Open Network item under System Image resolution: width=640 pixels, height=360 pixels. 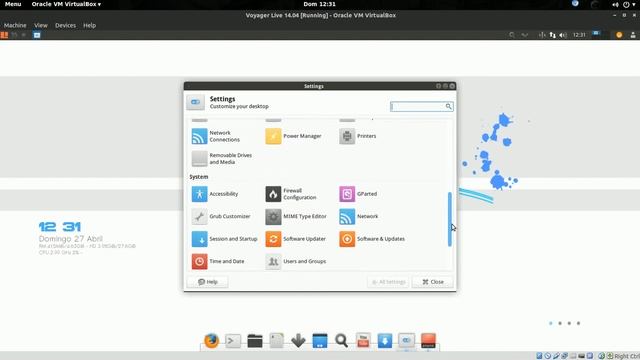(x=359, y=216)
